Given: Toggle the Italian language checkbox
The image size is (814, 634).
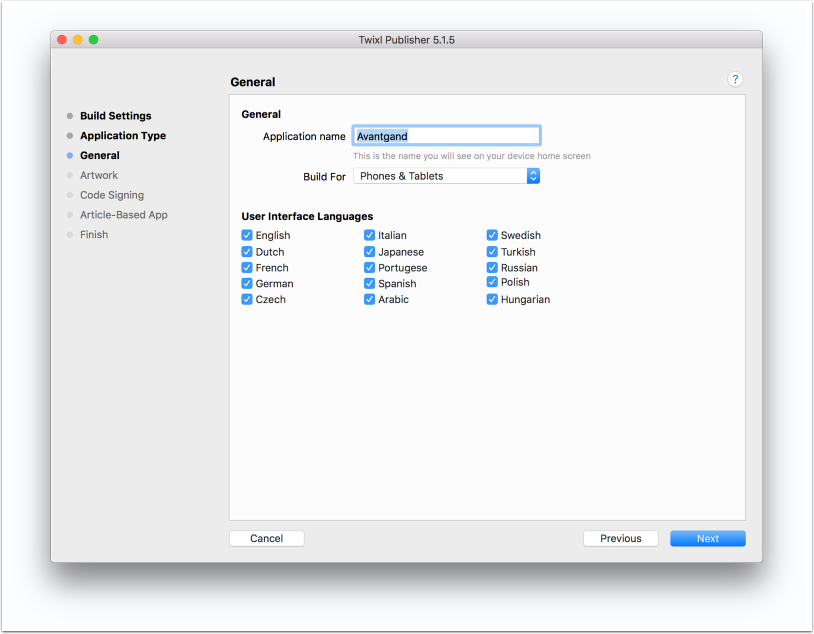Looking at the screenshot, I should coord(370,235).
